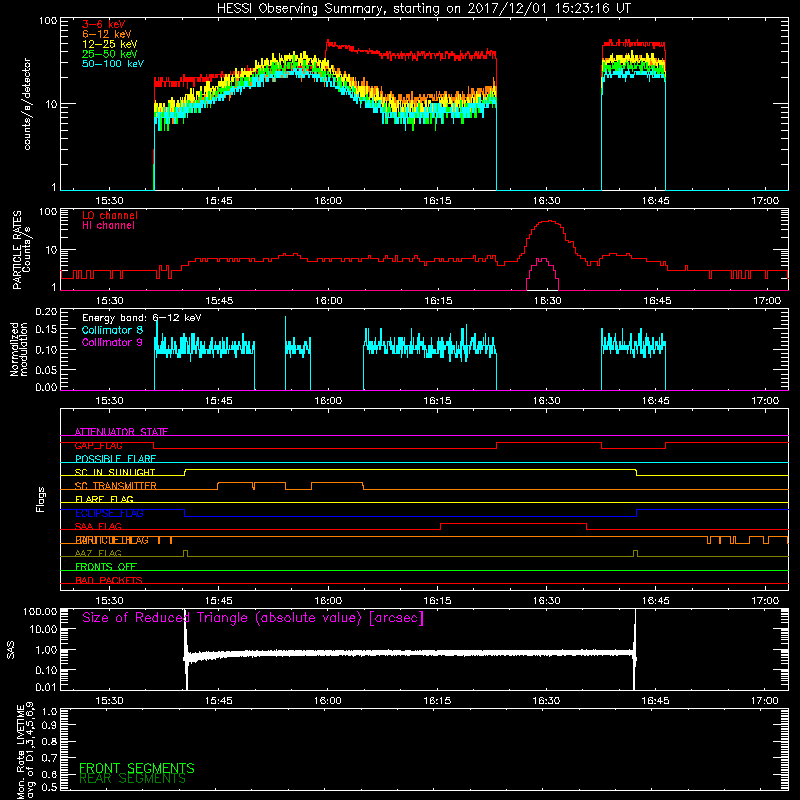The height and width of the screenshot is (800, 800).
Task: Click the Size of Reduced Triangle label
Action: [x=253, y=618]
